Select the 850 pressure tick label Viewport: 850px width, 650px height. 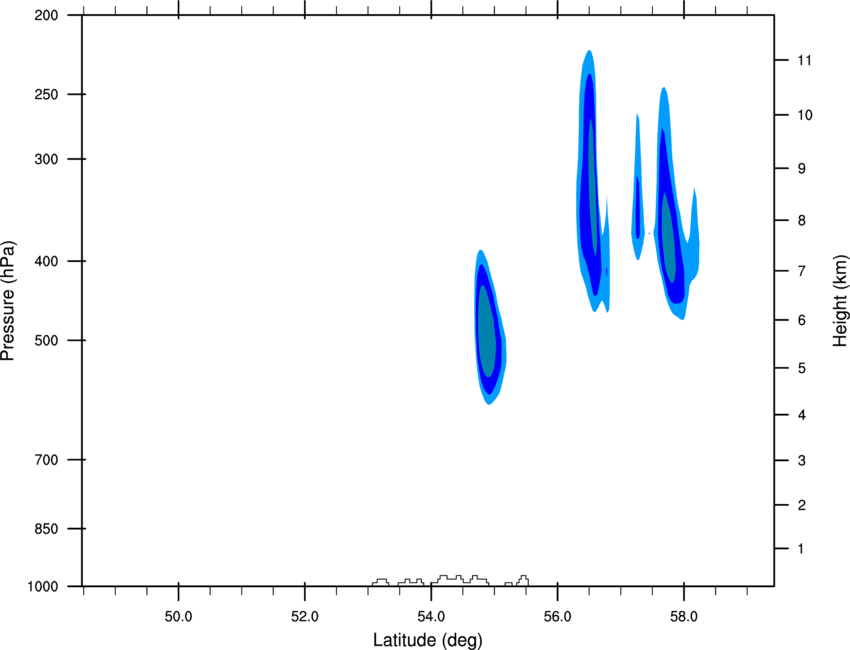(46, 529)
